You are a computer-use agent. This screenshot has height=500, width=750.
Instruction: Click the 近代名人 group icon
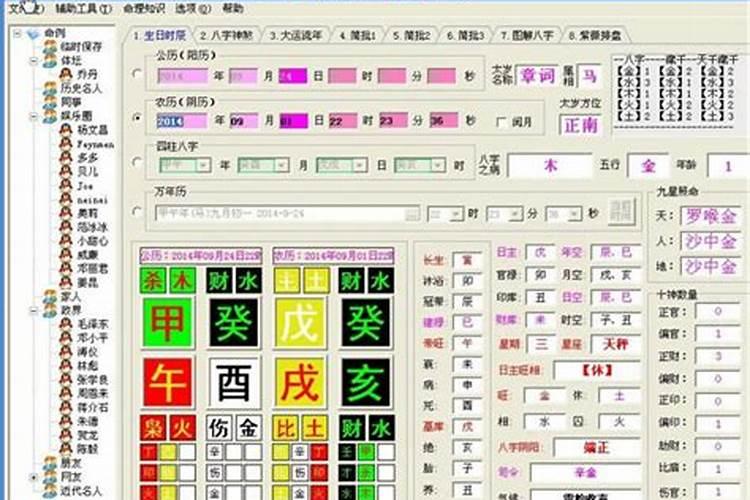tap(50, 490)
